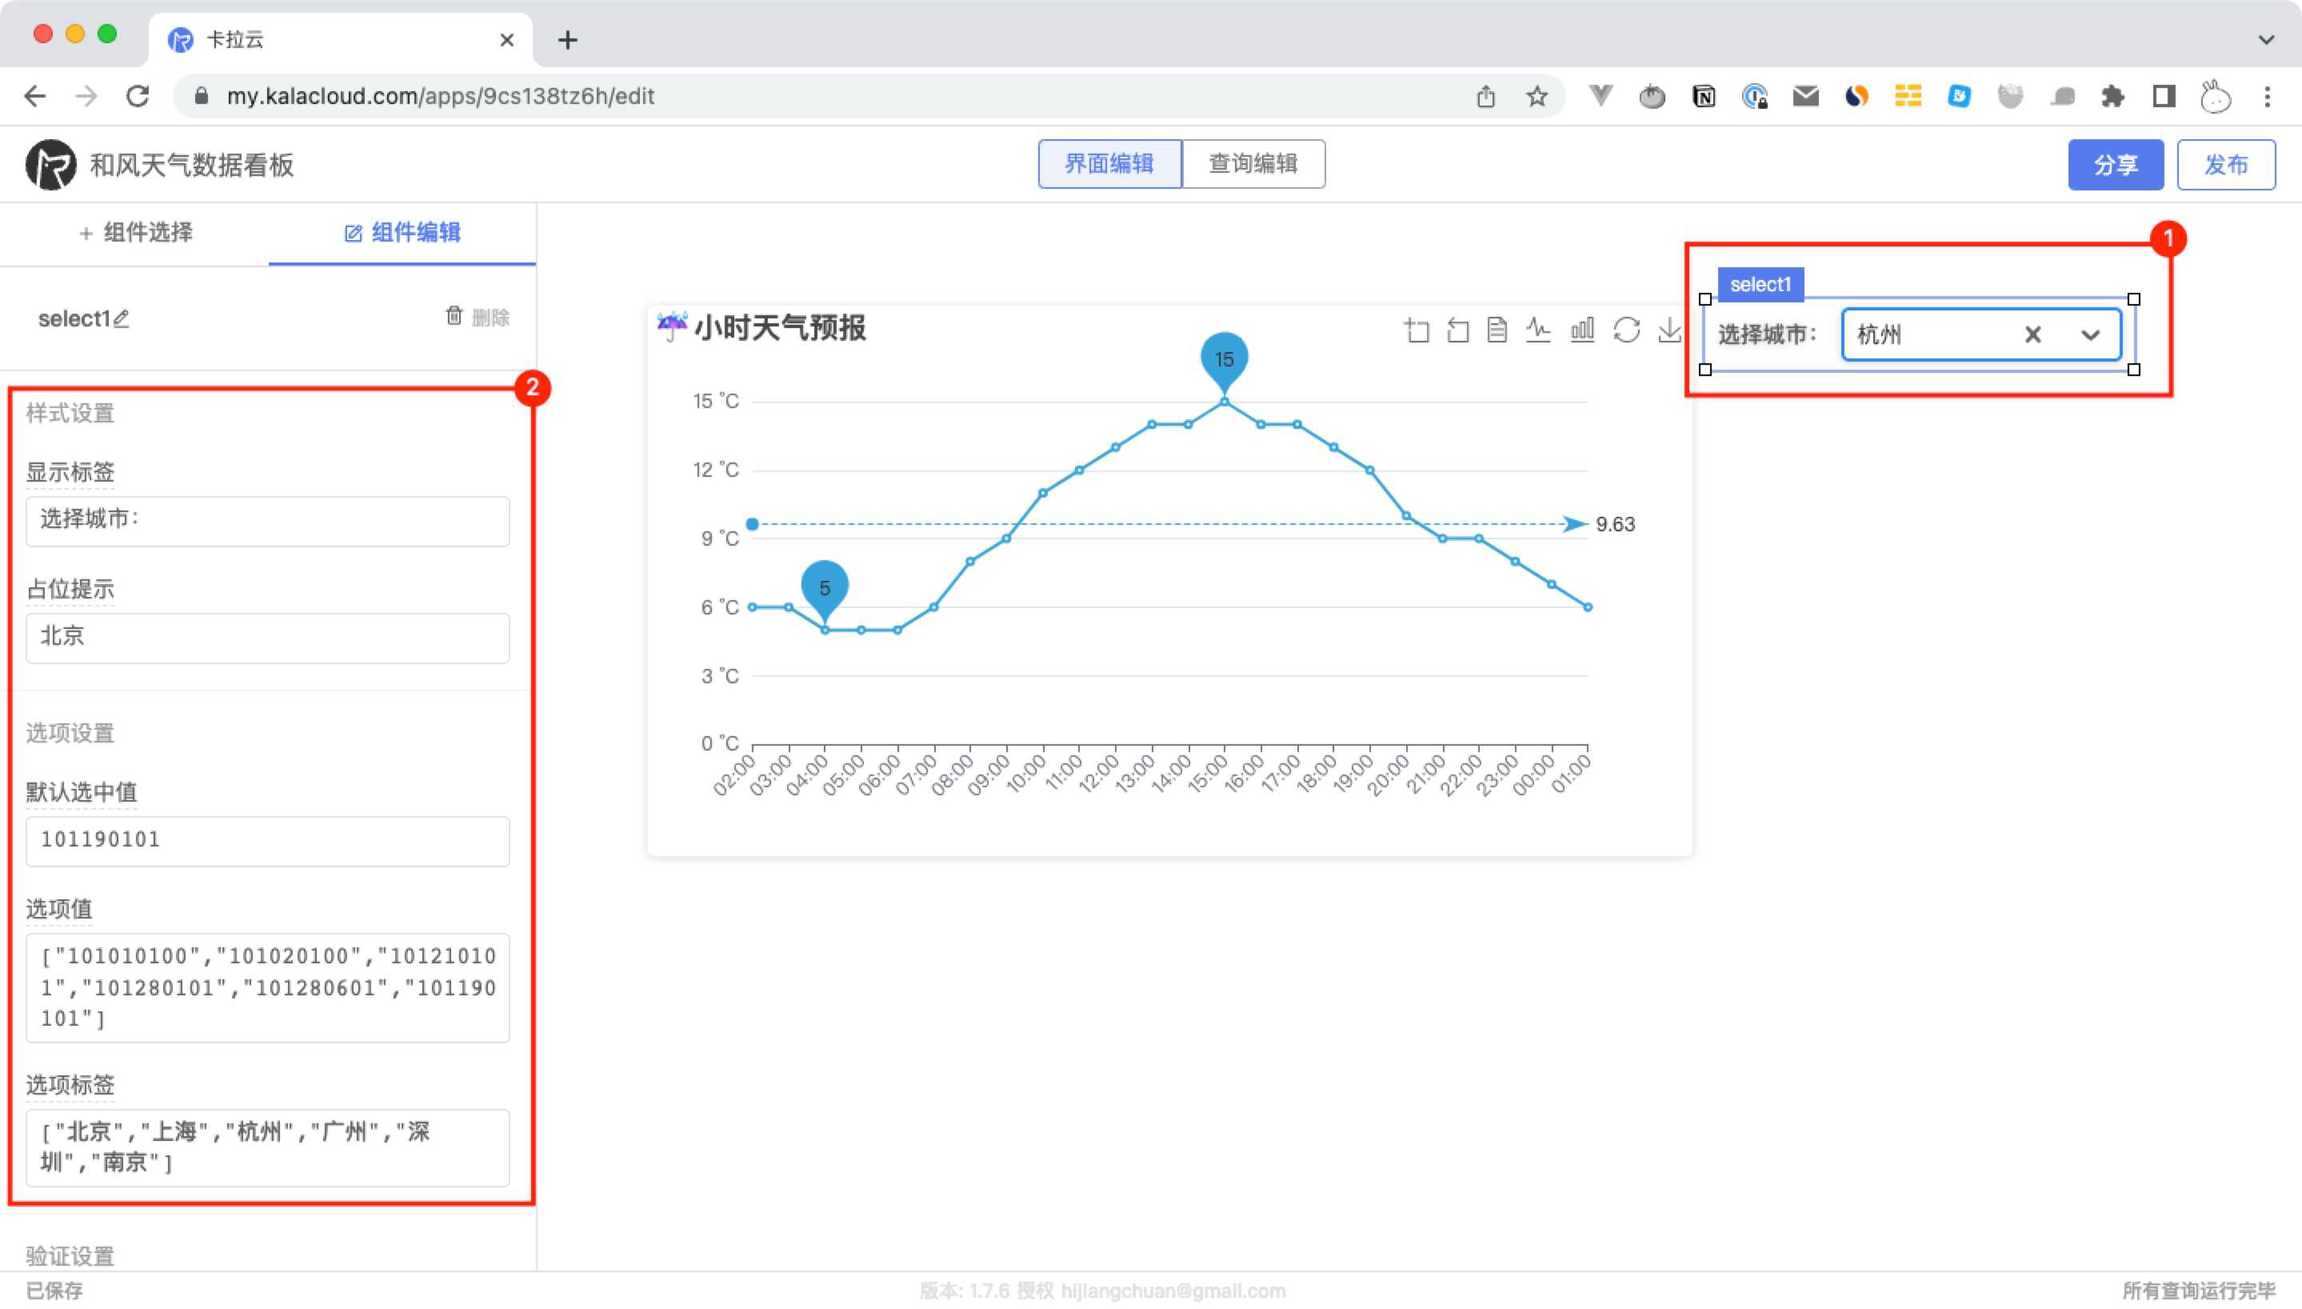Click the 发布 button
Image resolution: width=2302 pixels, height=1309 pixels.
coord(2225,165)
